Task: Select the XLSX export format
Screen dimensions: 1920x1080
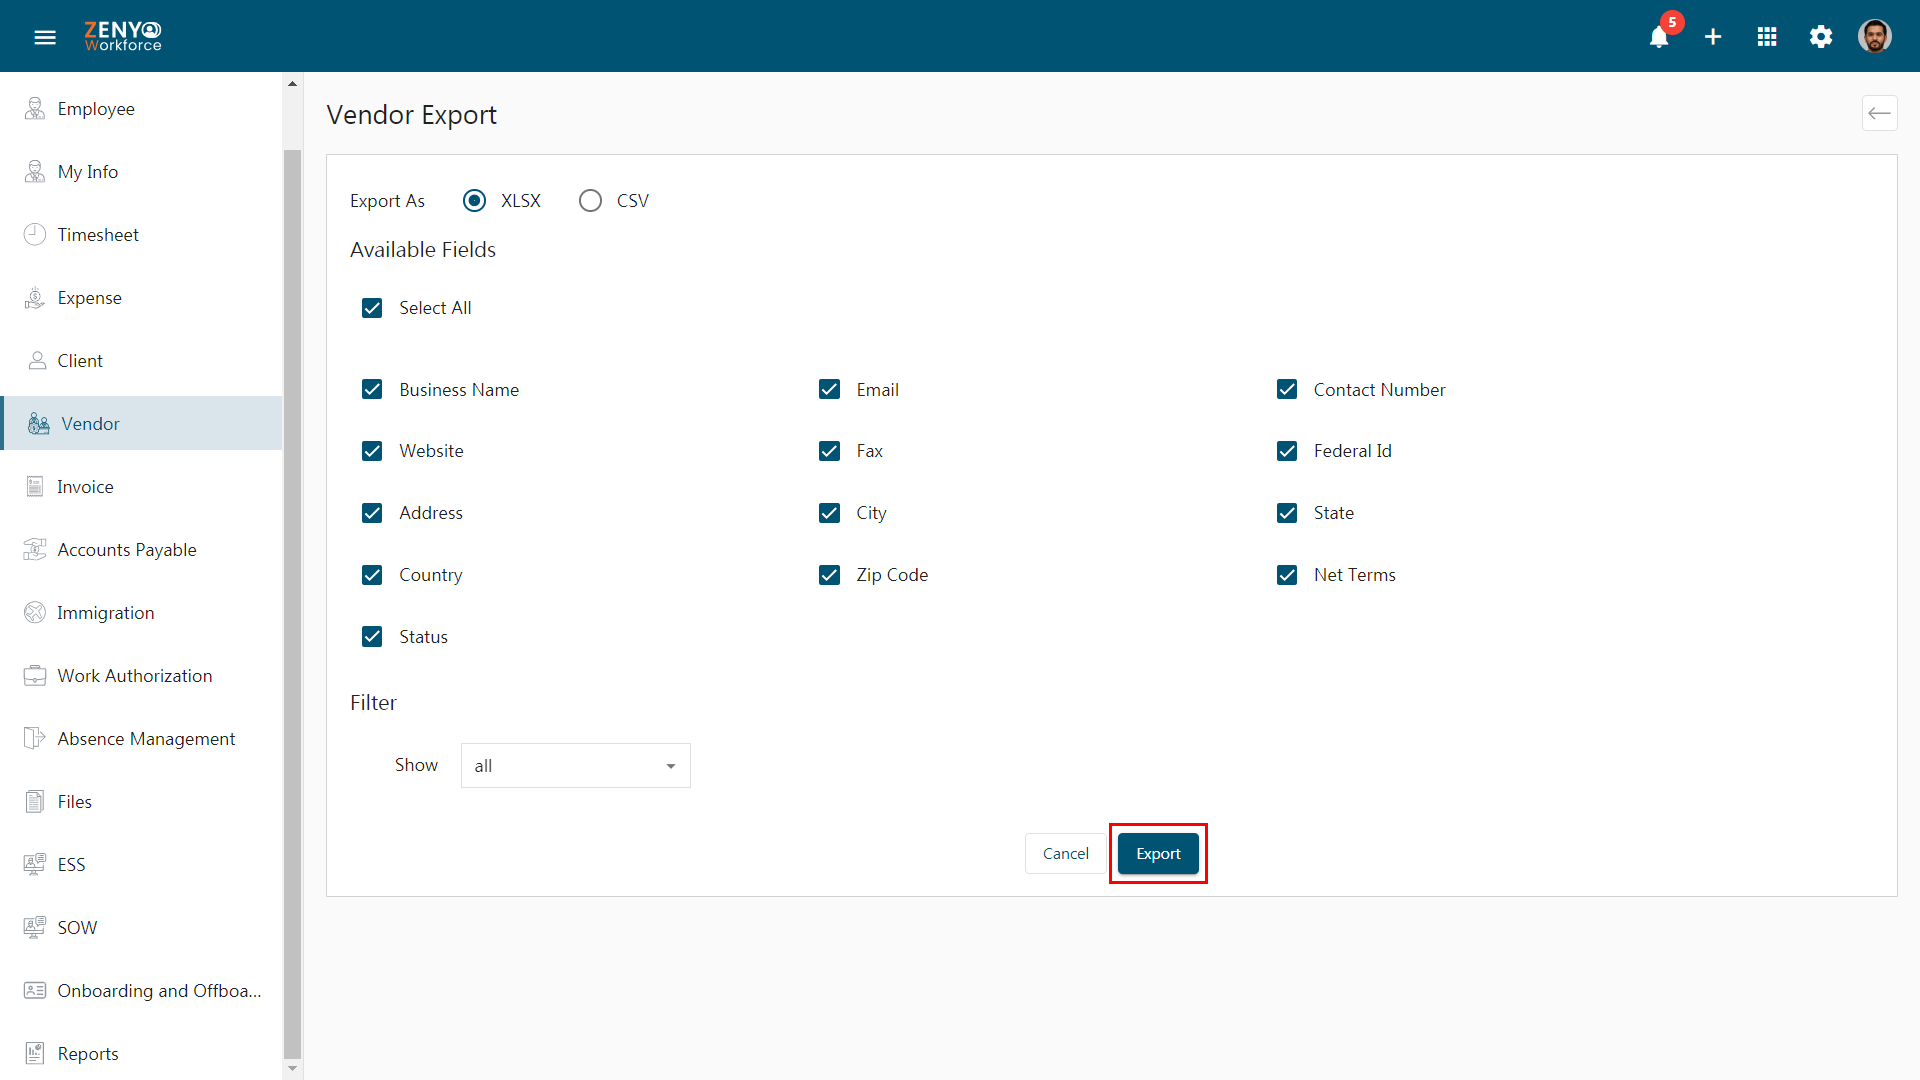Action: 475,201
